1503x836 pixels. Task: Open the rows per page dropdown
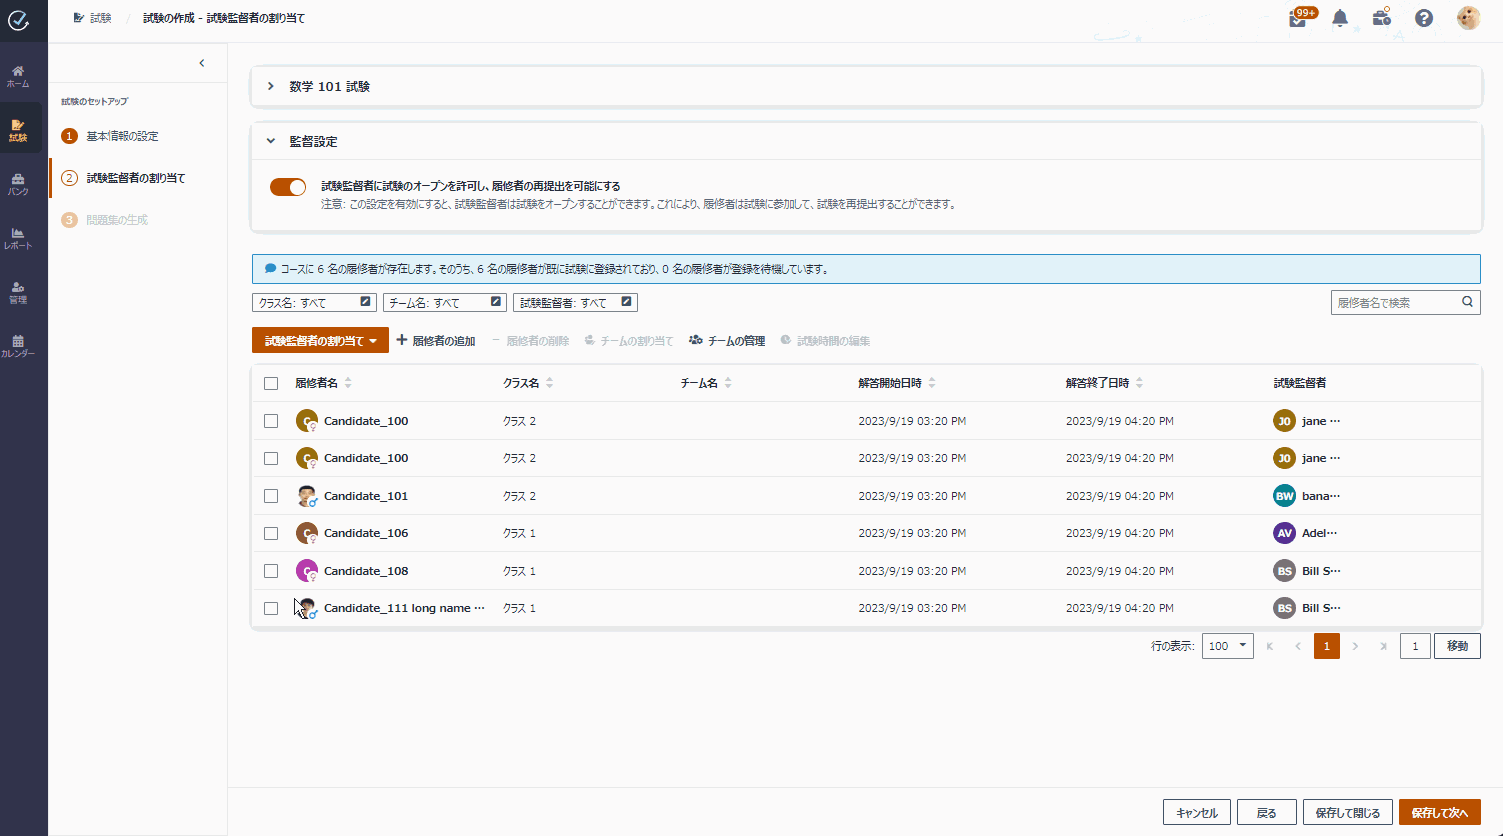tap(1227, 646)
